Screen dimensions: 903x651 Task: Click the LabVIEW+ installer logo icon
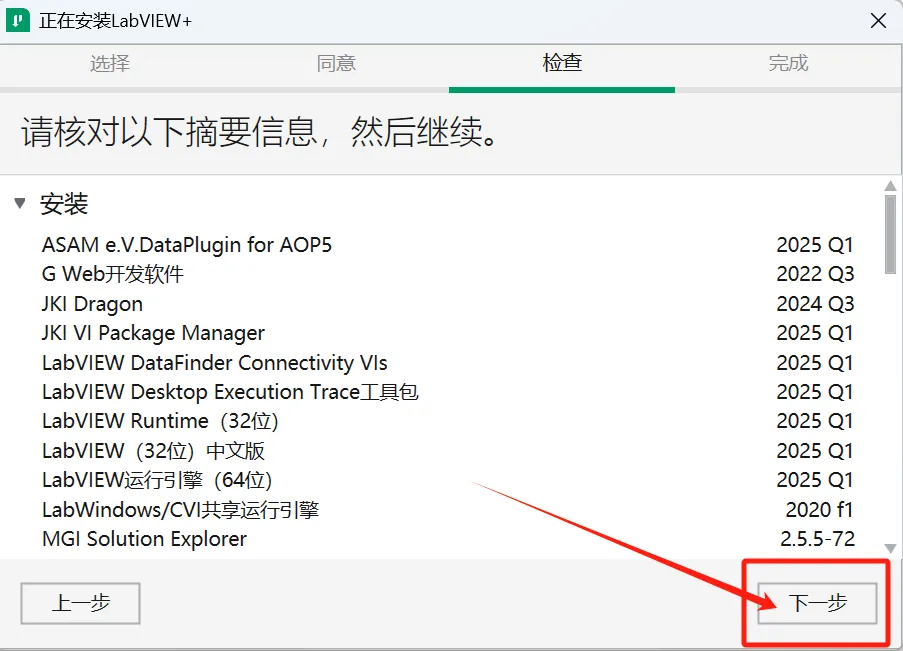tap(17, 21)
